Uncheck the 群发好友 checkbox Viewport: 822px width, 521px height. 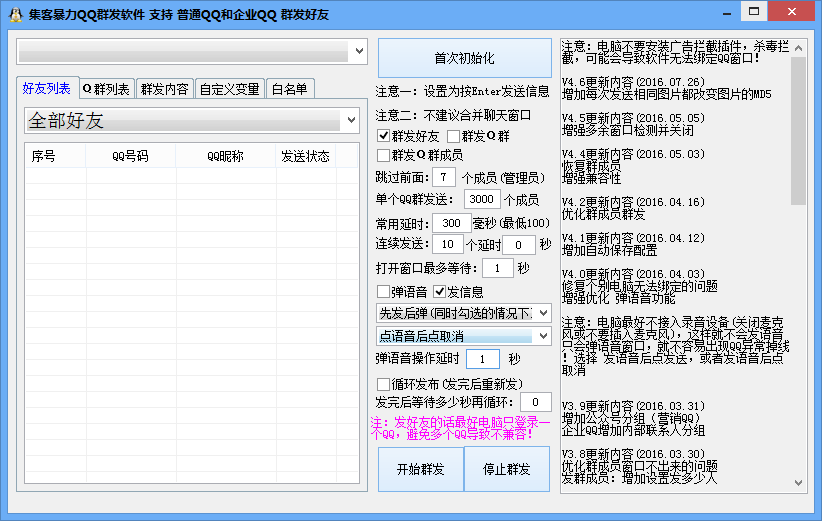pyautogui.click(x=384, y=136)
